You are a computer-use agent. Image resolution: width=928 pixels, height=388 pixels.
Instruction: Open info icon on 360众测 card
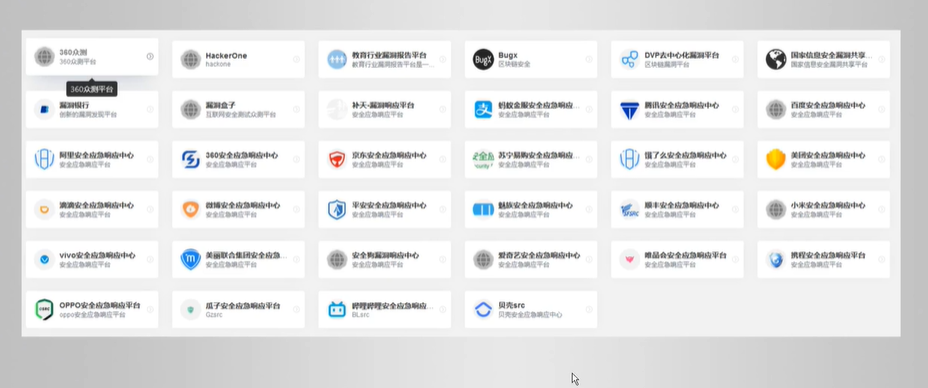(150, 57)
